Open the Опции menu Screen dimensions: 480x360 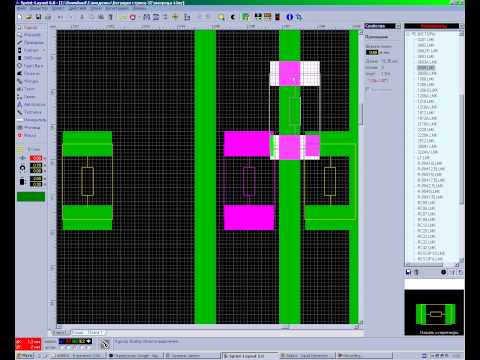click(x=95, y=8)
